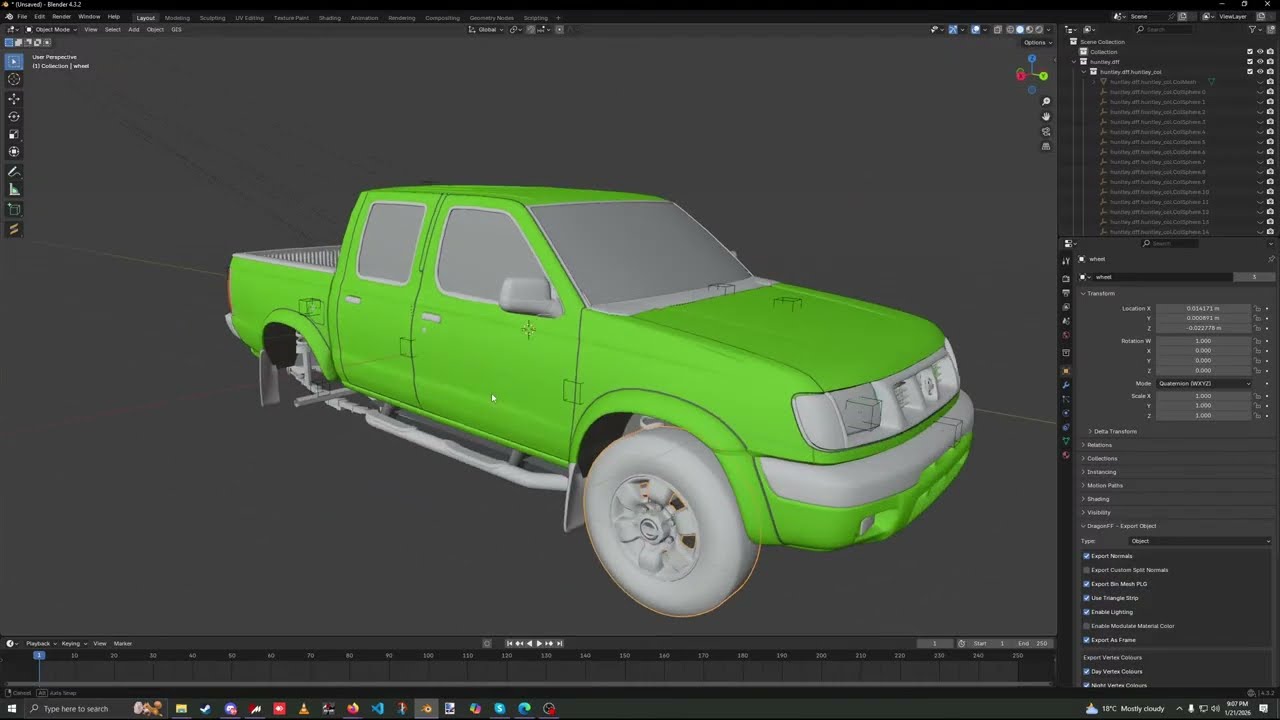The image size is (1280, 720).
Task: Hide the huntley.dff collection with its eye icon
Action: 1260,62
